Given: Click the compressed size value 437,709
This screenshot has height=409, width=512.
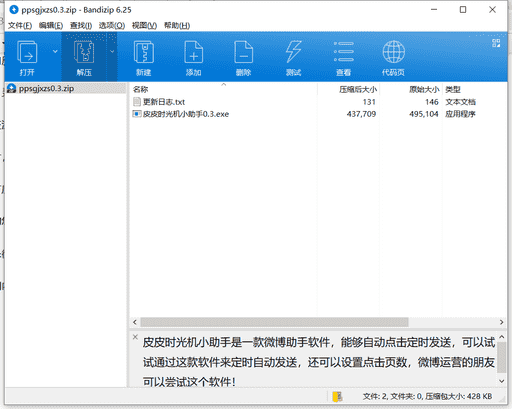Looking at the screenshot, I should (361, 114).
